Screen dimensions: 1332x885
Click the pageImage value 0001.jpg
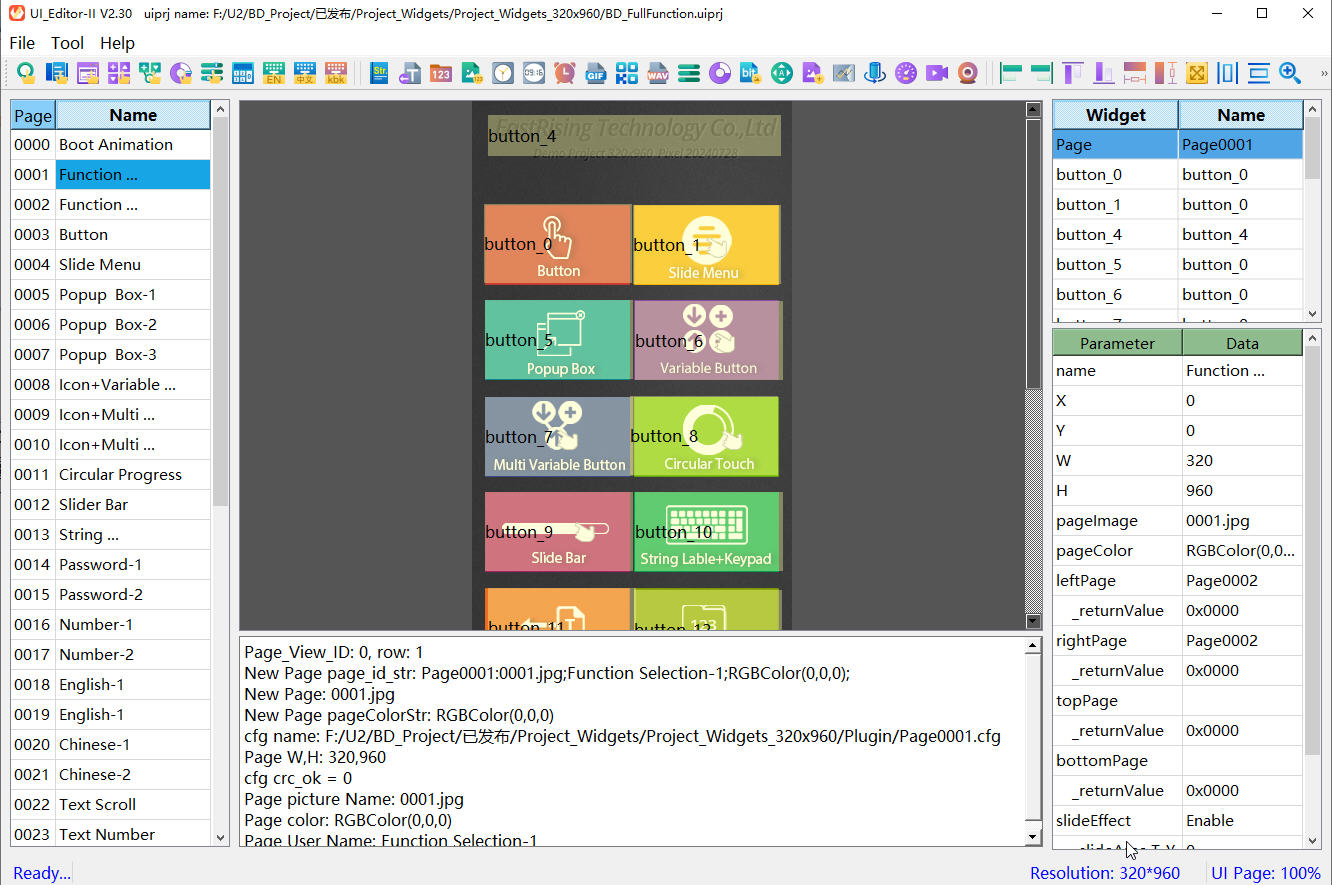click(1242, 520)
